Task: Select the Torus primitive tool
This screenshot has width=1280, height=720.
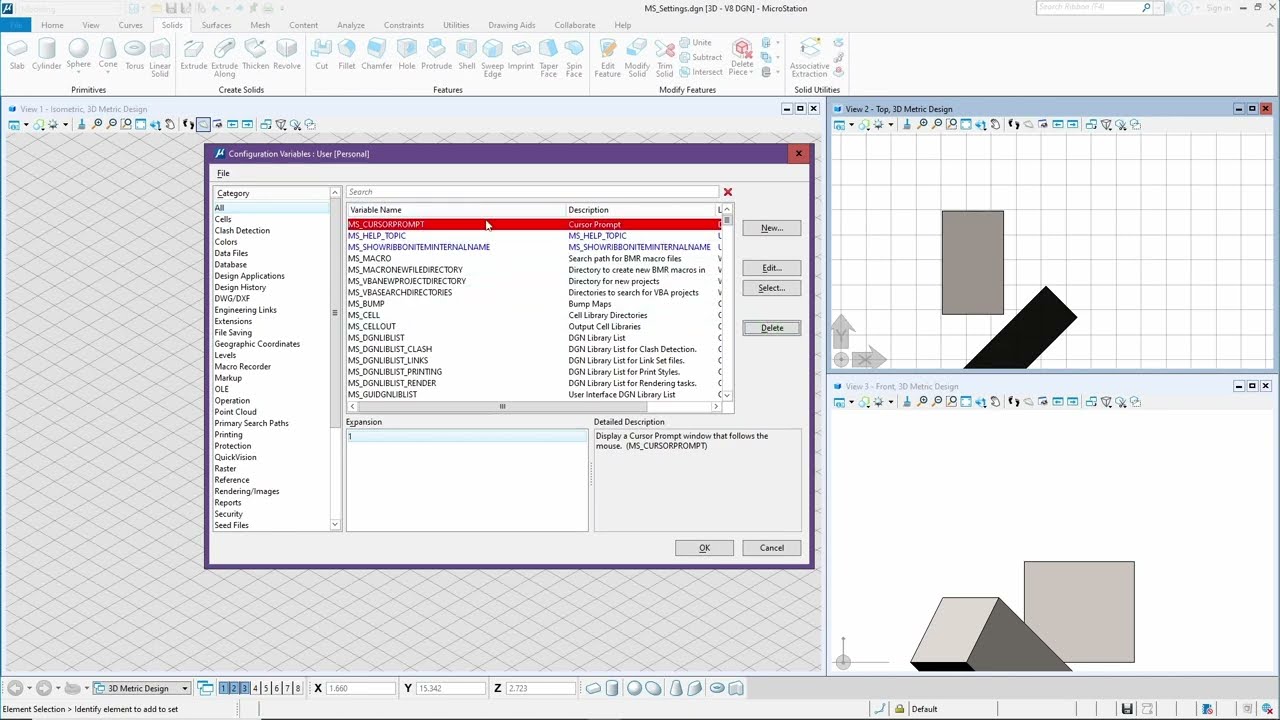Action: click(134, 55)
